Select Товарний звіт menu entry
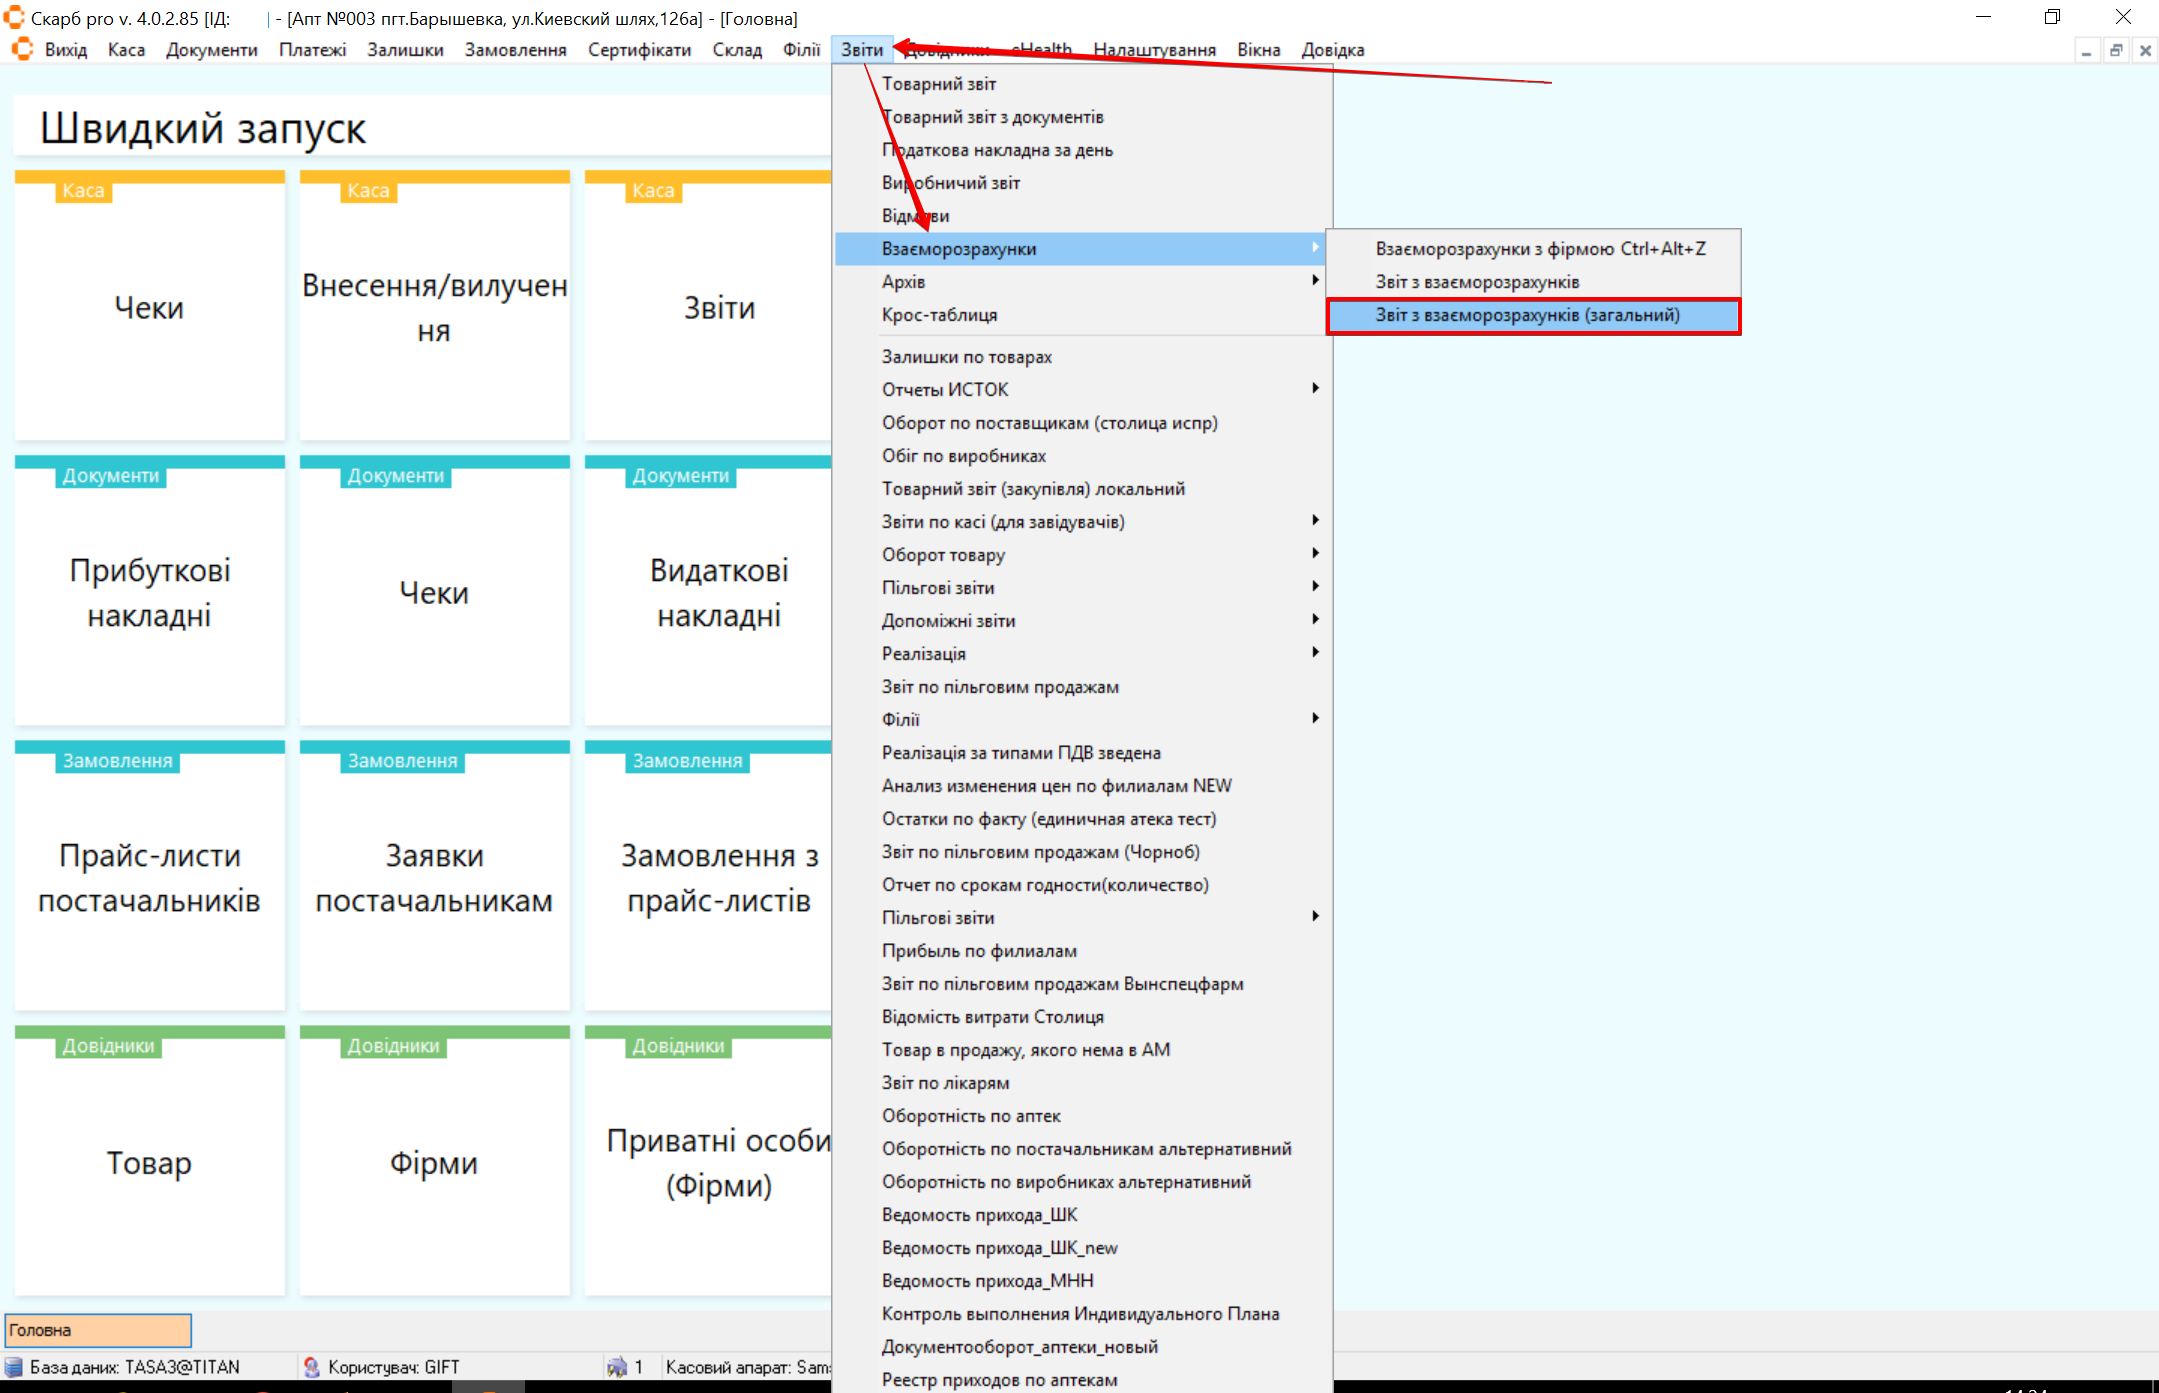This screenshot has height=1393, width=2159. (938, 84)
